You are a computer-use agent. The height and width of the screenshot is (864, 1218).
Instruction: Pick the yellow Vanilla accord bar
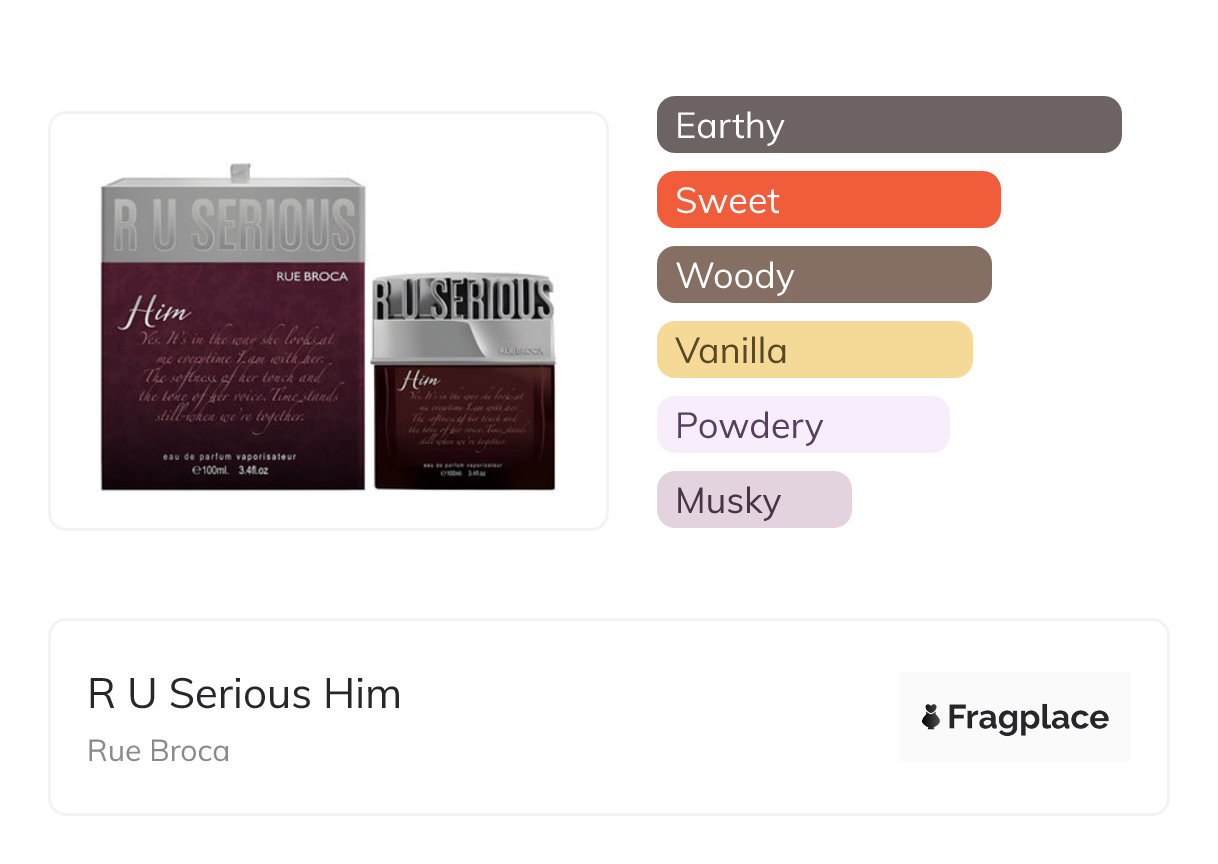coord(814,350)
